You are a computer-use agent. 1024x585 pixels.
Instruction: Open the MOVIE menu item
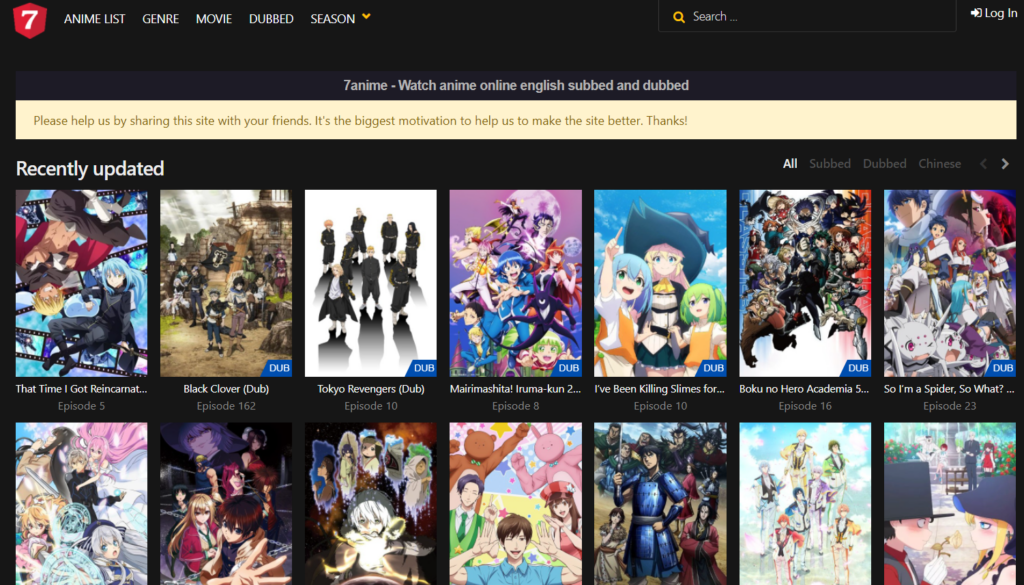(x=214, y=19)
